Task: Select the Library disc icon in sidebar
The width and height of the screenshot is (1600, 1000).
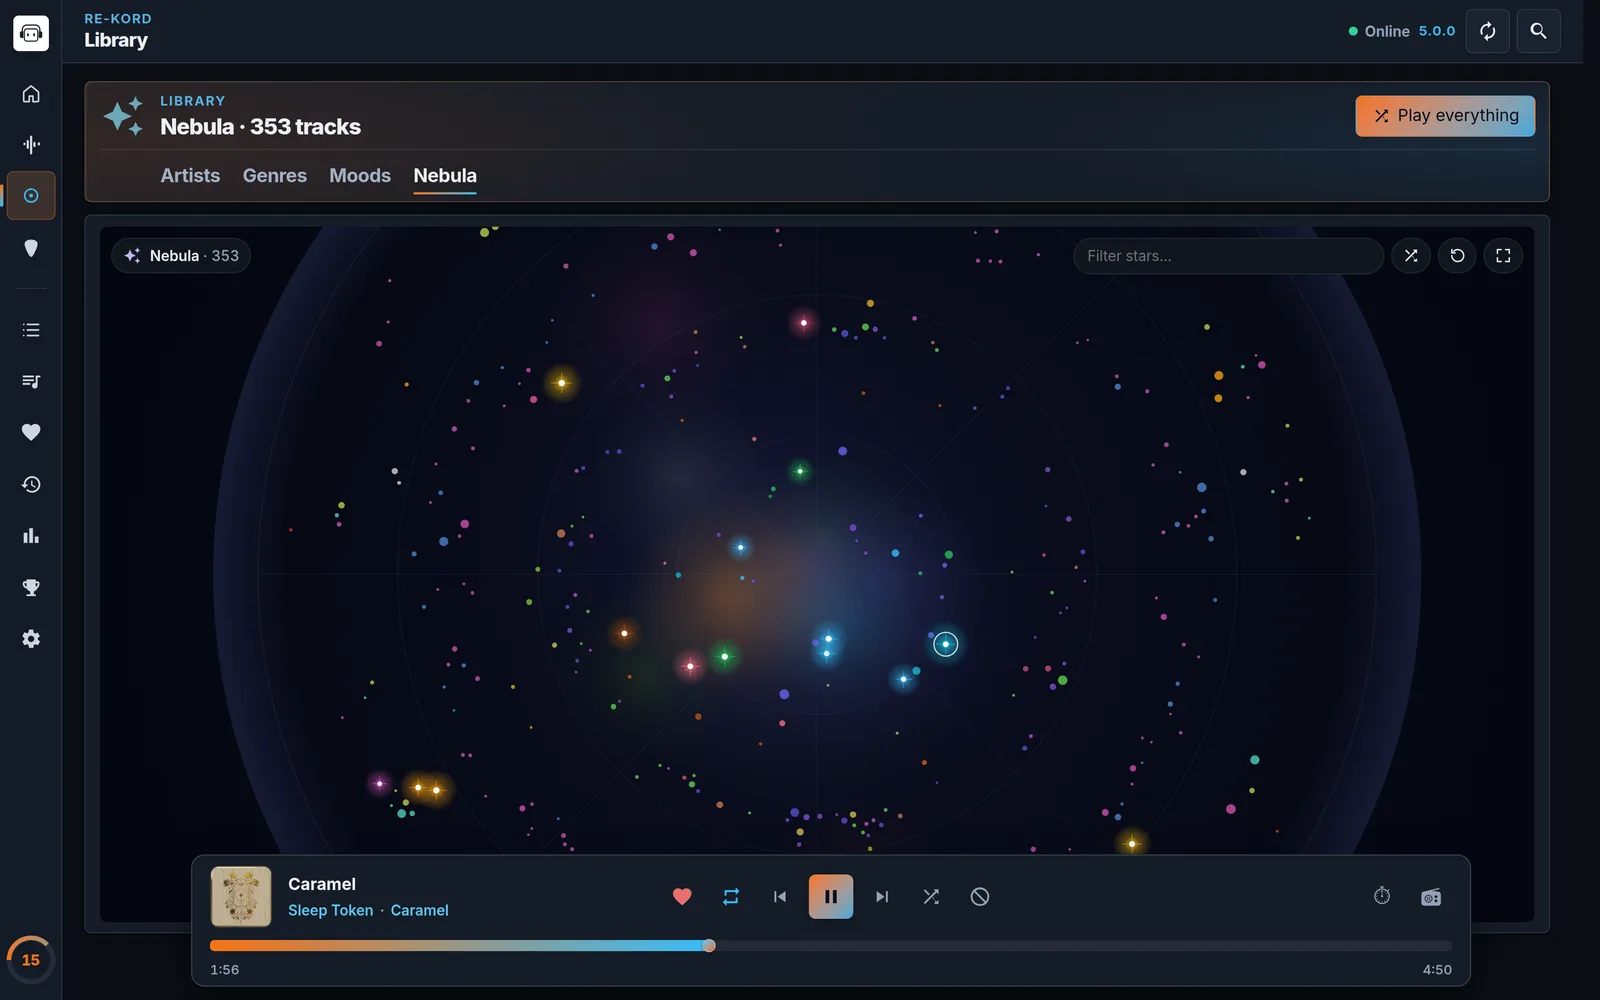Action: pos(31,196)
